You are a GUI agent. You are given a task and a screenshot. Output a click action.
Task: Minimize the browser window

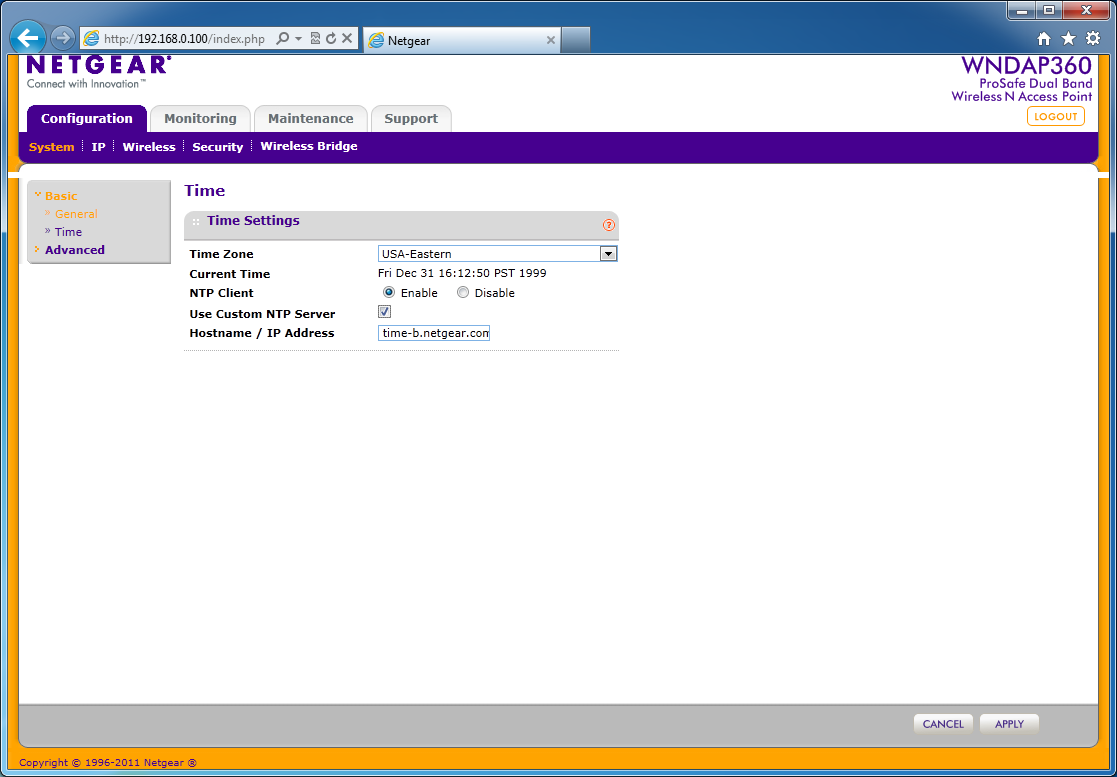tap(1022, 10)
